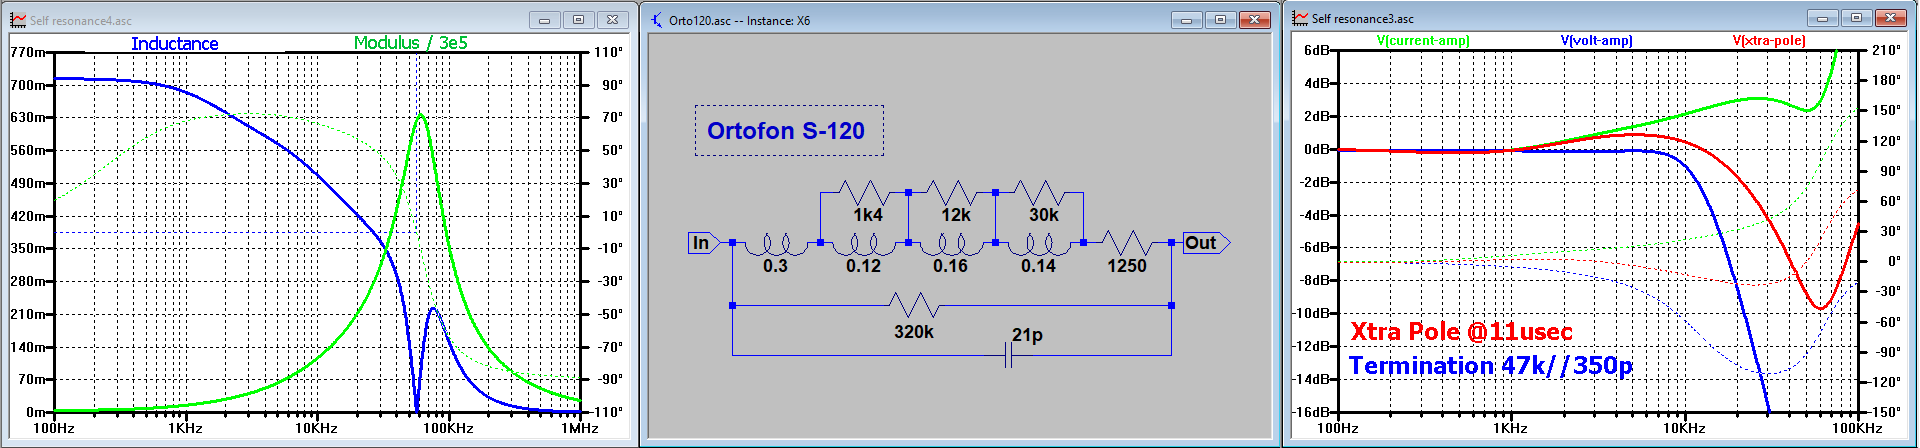This screenshot has height=448, width=1920.
Task: Select the 0.12 inductor
Action: (863, 244)
